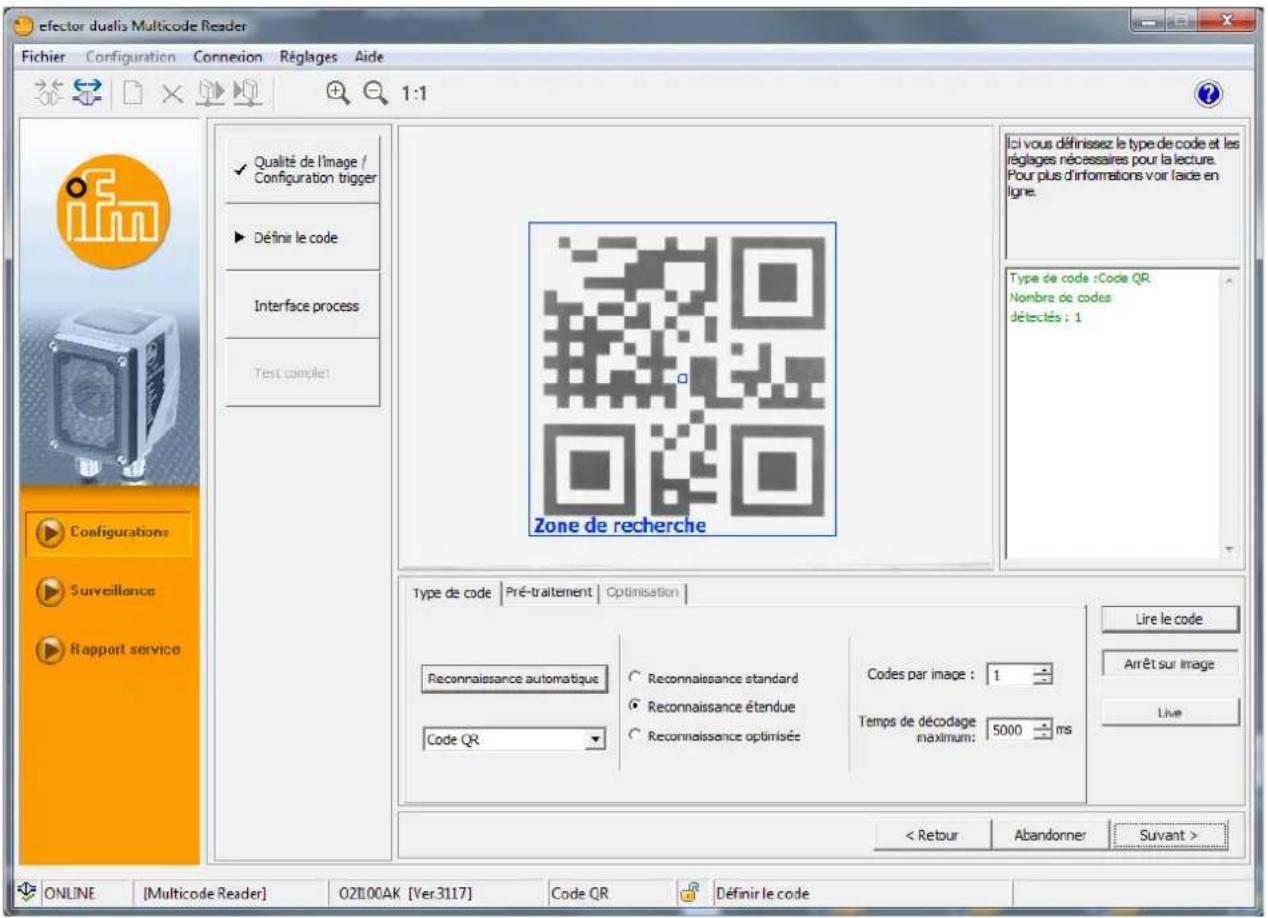Image resolution: width=1268 pixels, height=918 pixels.
Task: Reset view with the 1:1 button
Action: [412, 94]
